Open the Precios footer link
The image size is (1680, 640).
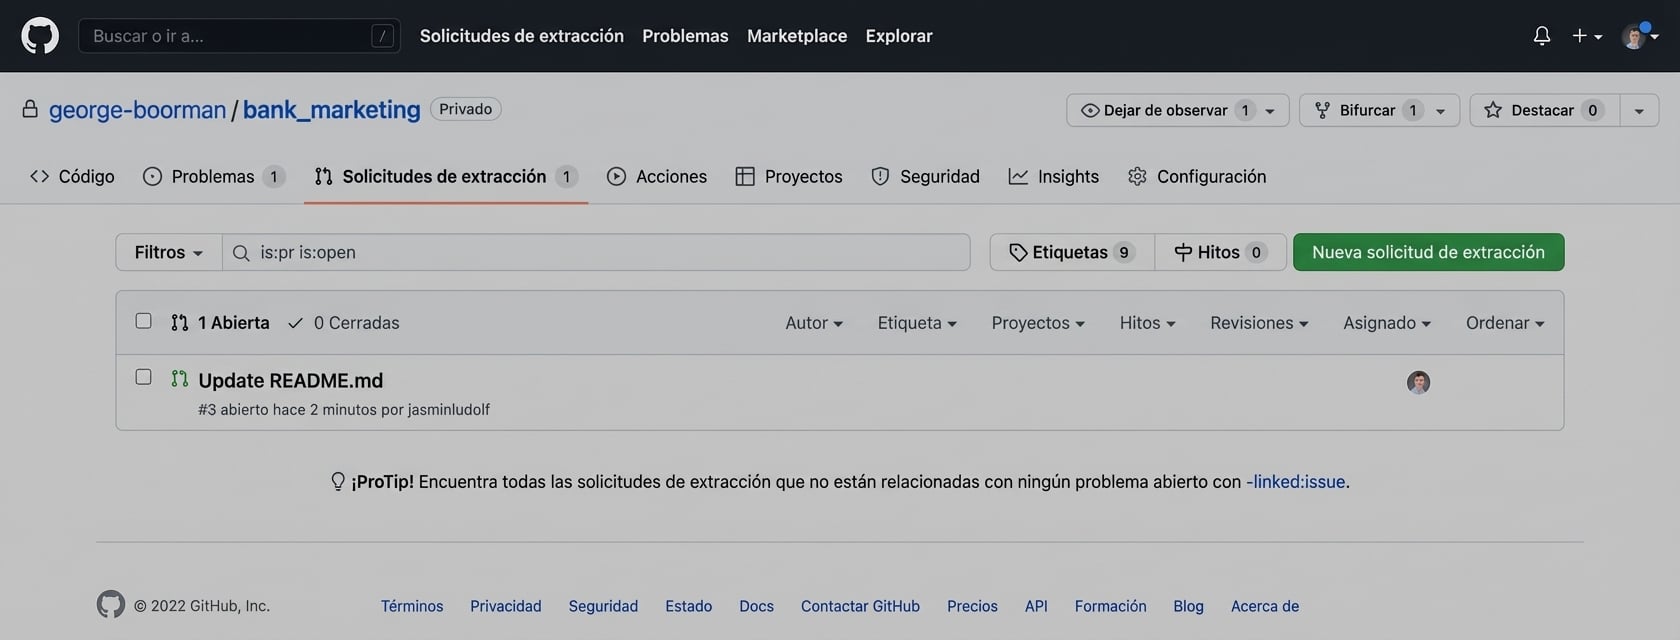(x=972, y=606)
